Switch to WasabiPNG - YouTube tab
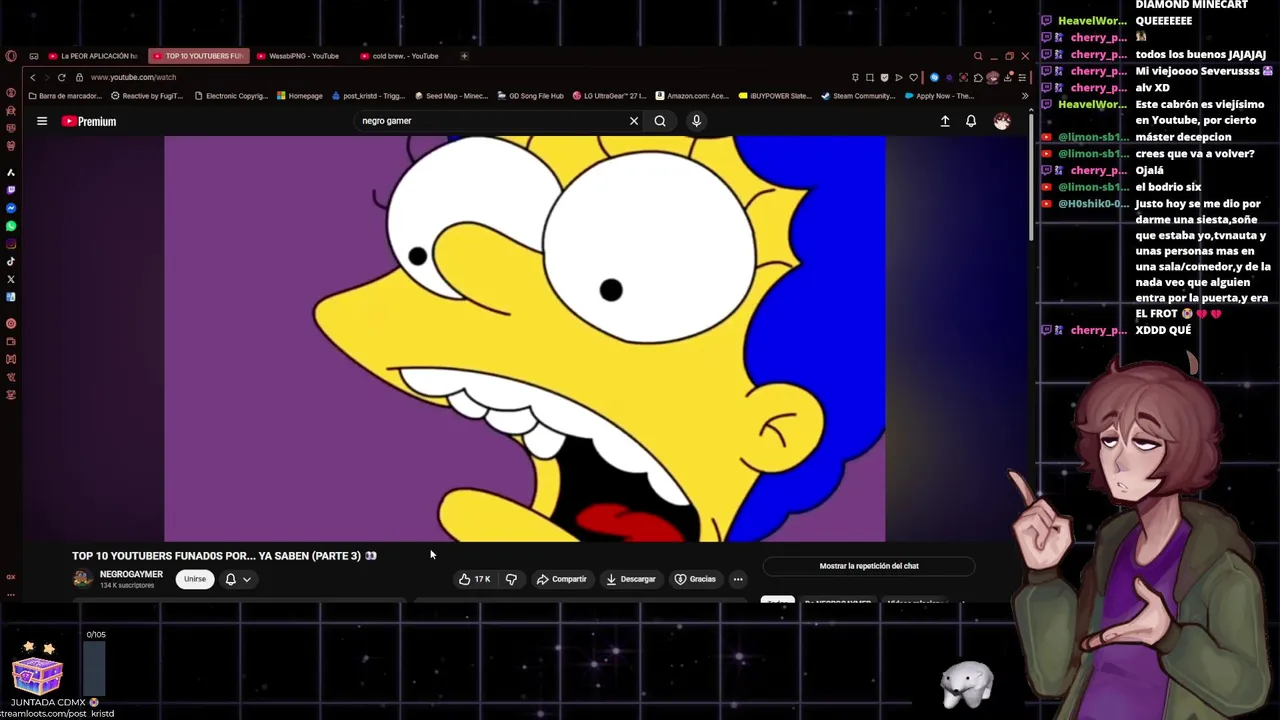1280x720 pixels. click(x=298, y=56)
